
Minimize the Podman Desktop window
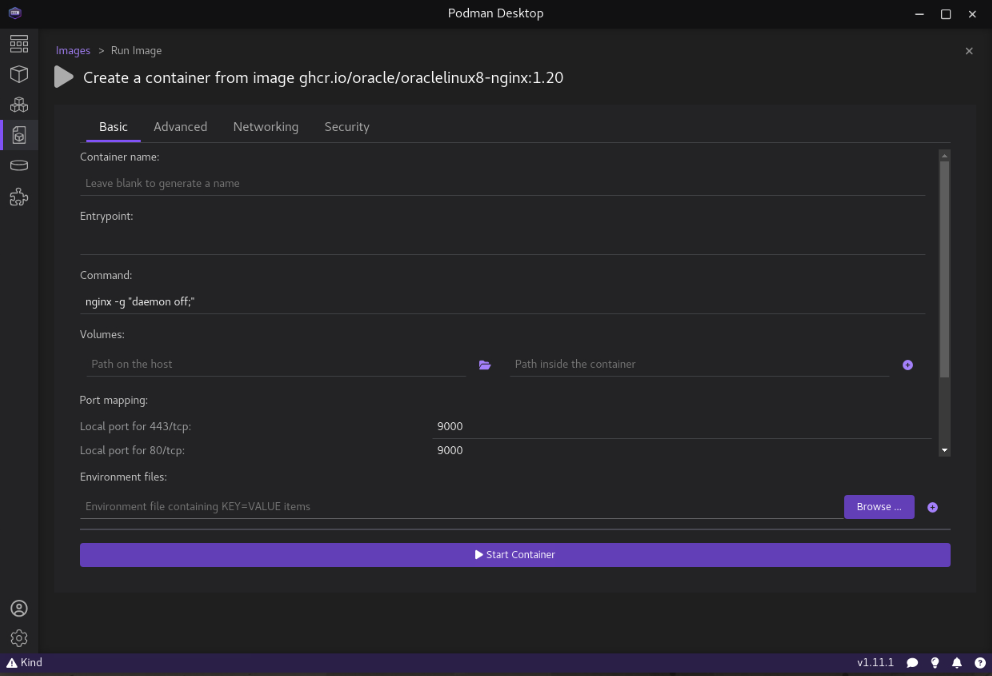coord(919,14)
